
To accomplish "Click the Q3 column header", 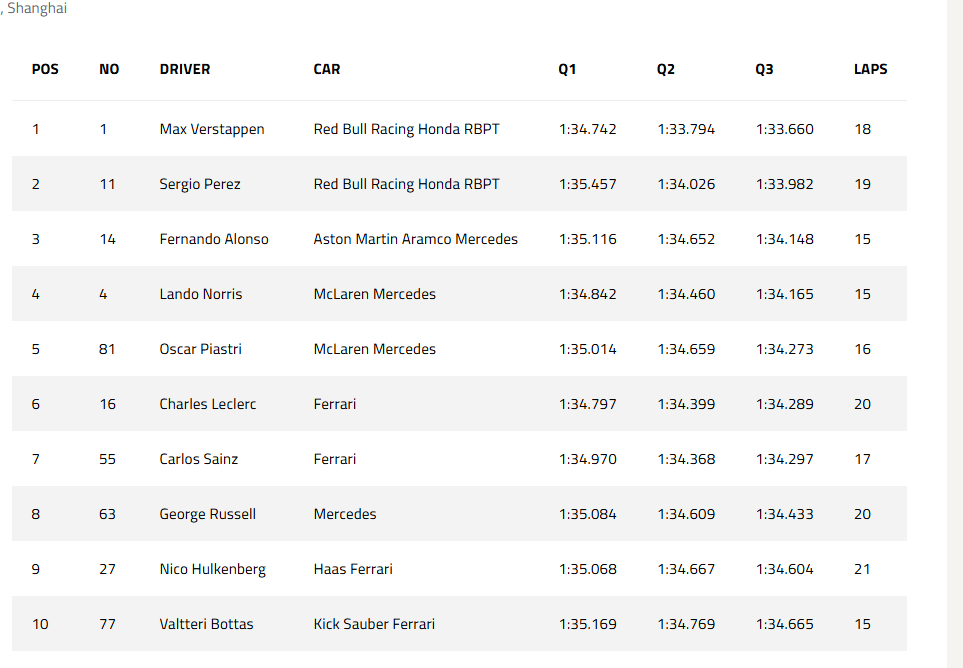I will click(x=764, y=69).
